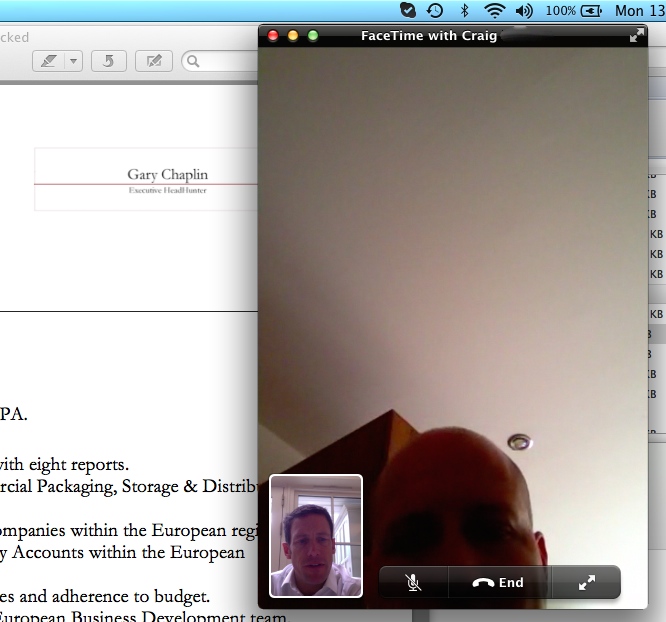Click the edit markup button in toolbar
This screenshot has width=666, height=622.
point(153,61)
